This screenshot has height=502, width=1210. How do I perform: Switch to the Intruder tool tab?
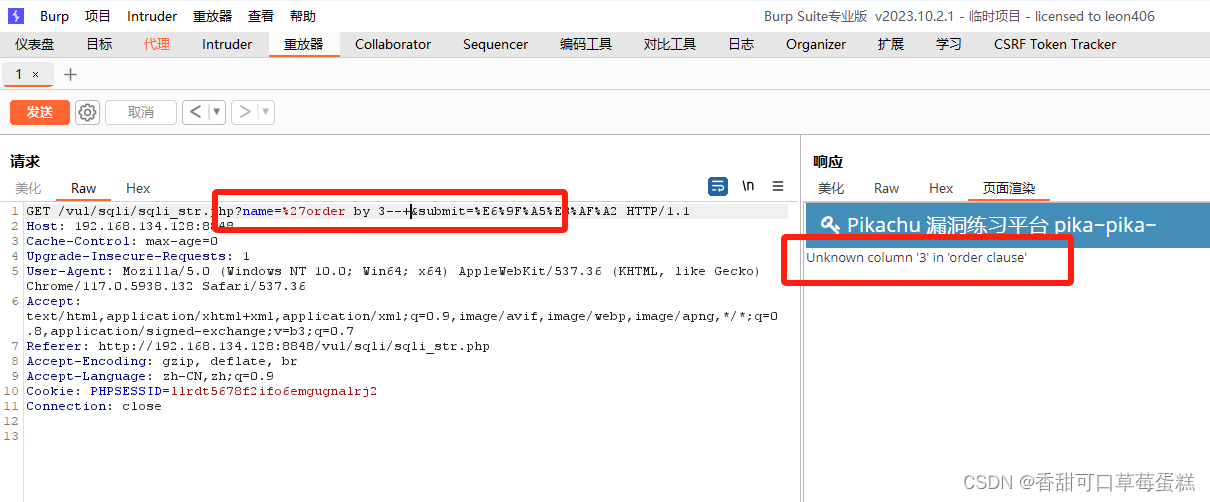coord(227,44)
